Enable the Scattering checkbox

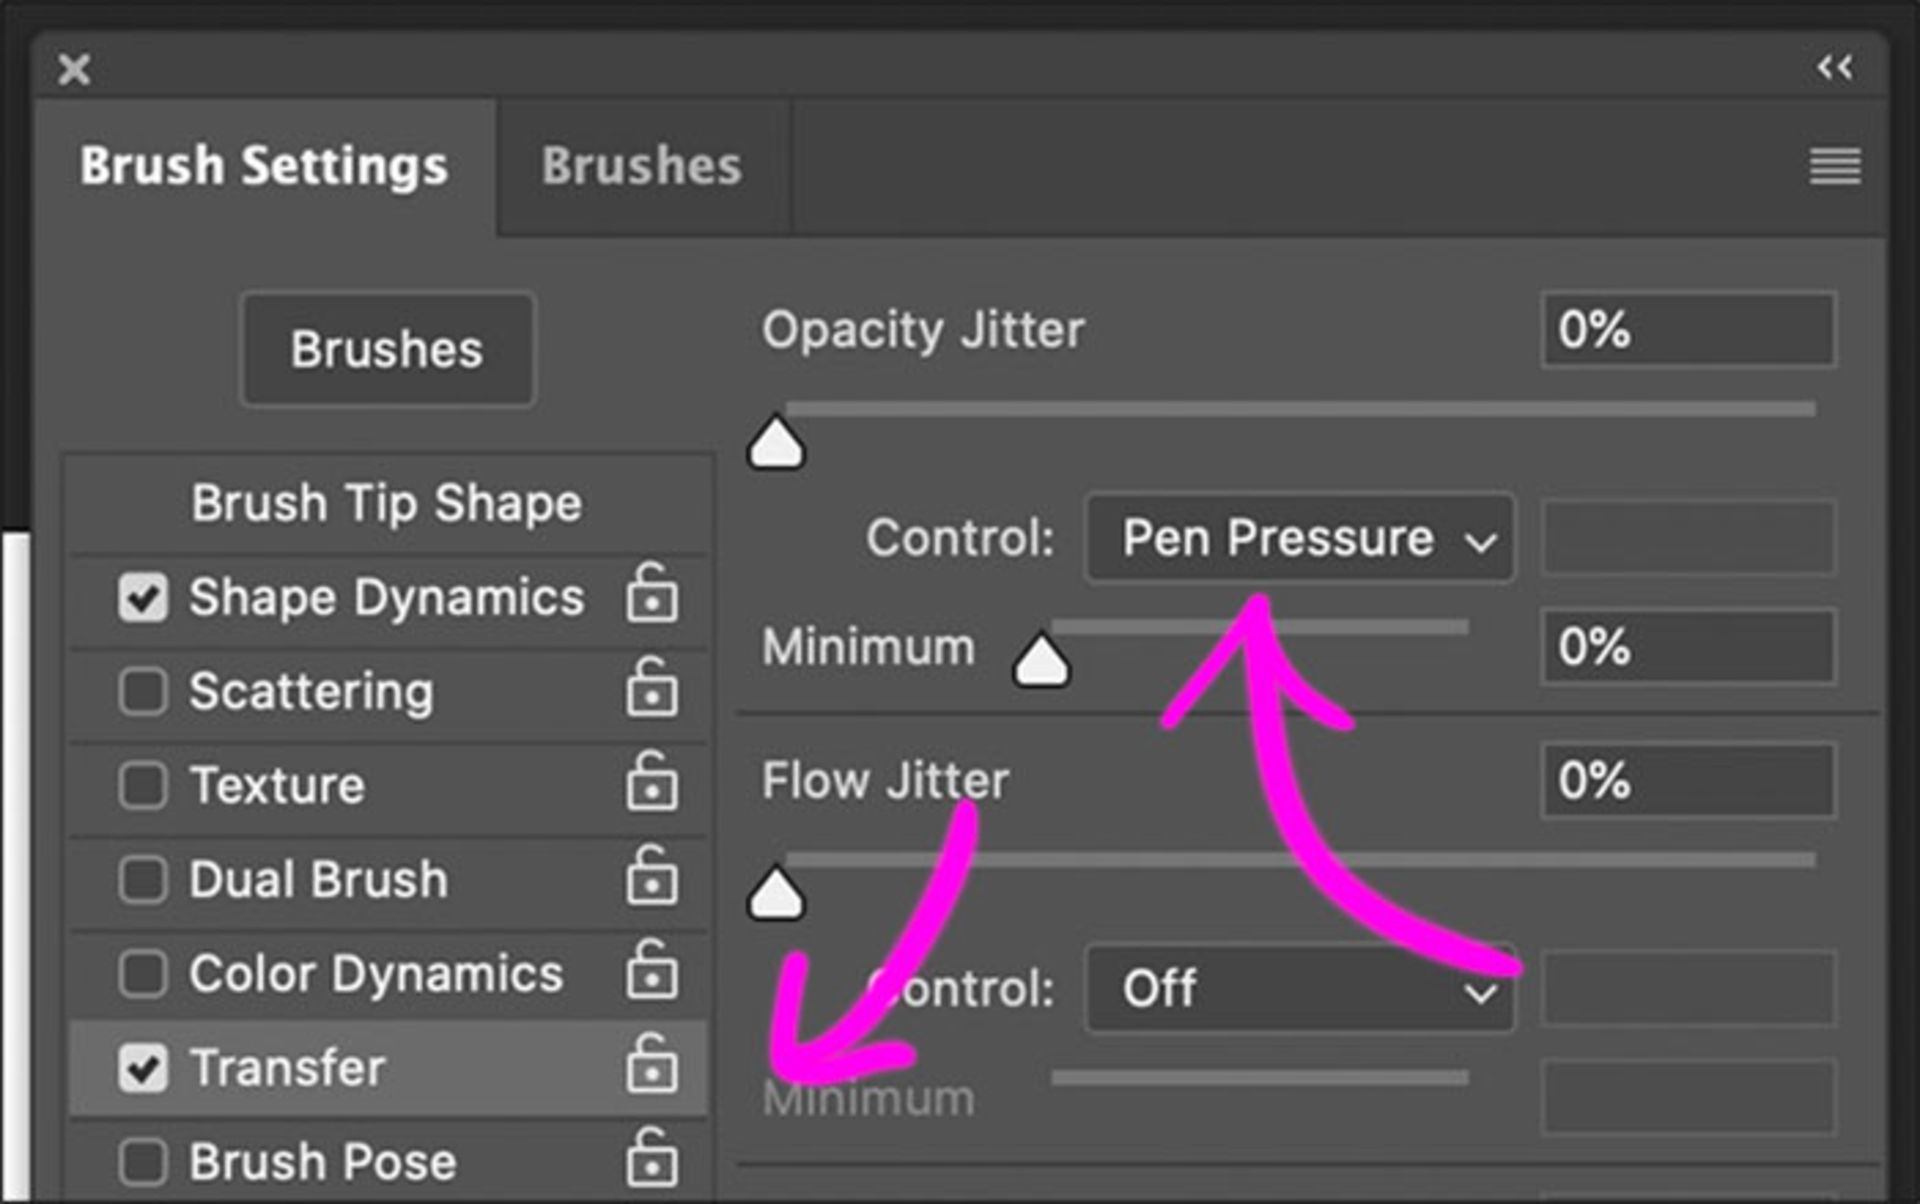pyautogui.click(x=142, y=691)
